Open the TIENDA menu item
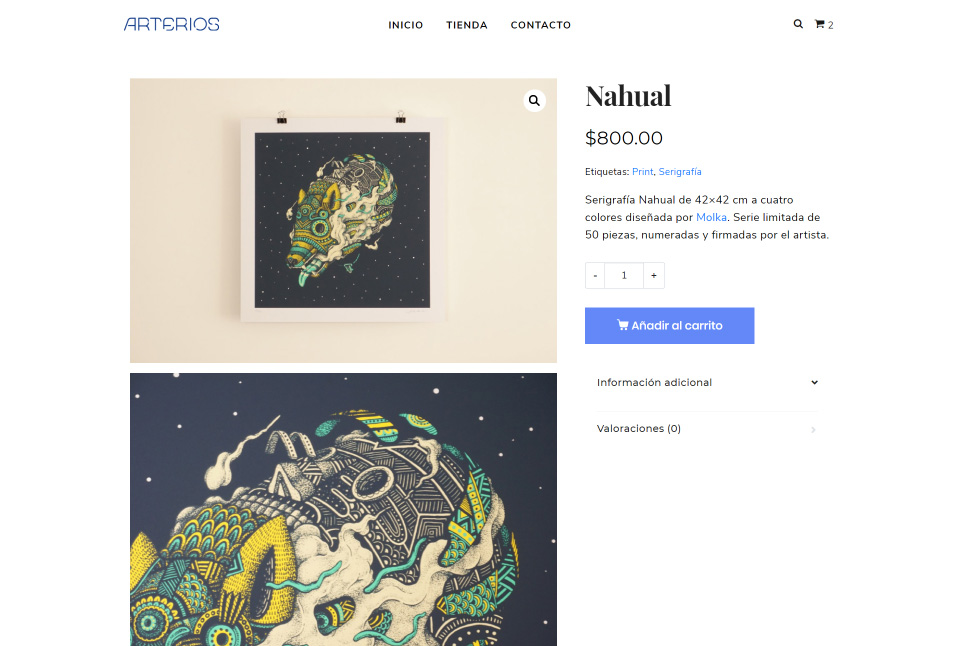 click(x=467, y=25)
